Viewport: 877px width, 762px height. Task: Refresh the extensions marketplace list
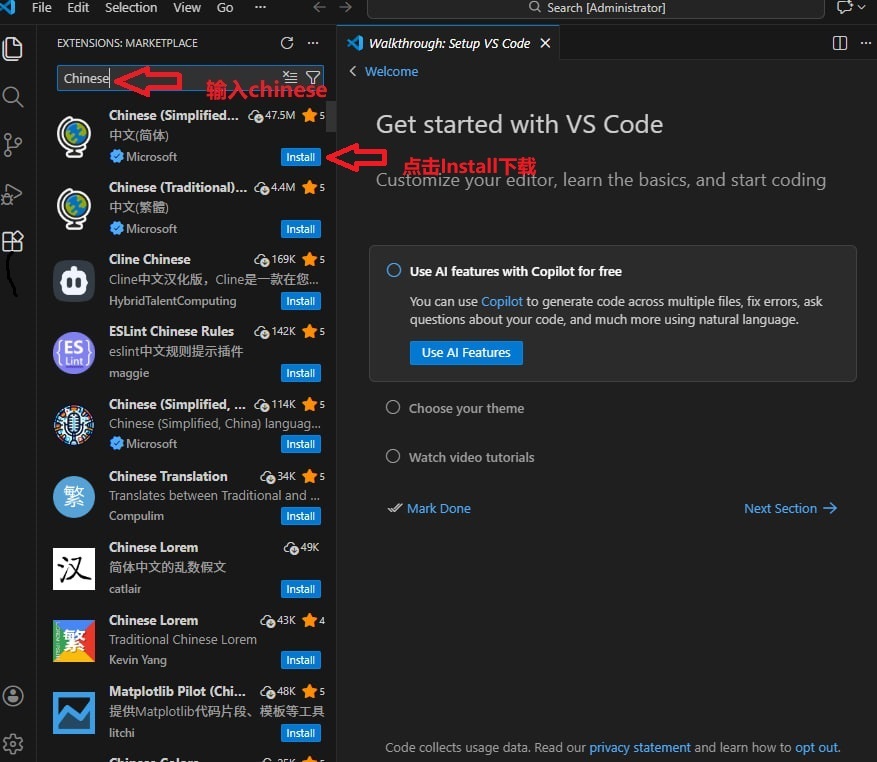coord(287,43)
